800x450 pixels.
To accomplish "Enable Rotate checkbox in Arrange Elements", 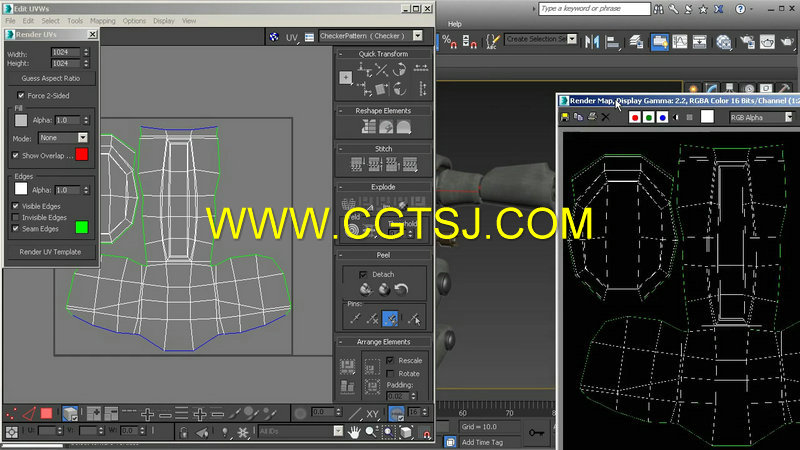I will [390, 373].
